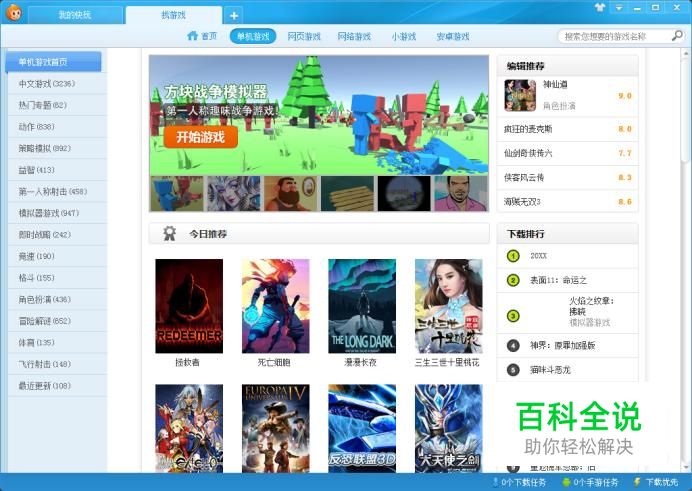Viewport: 692px width, 491px height.
Task: Open 益智 (413) category
Action: 57,170
